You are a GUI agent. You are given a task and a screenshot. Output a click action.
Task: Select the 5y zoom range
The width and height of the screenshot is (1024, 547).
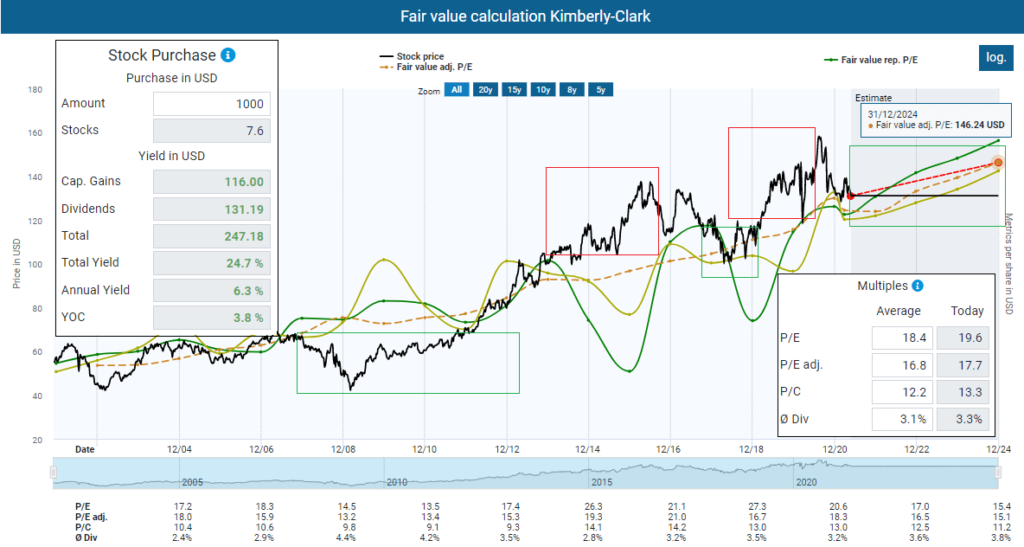point(601,90)
